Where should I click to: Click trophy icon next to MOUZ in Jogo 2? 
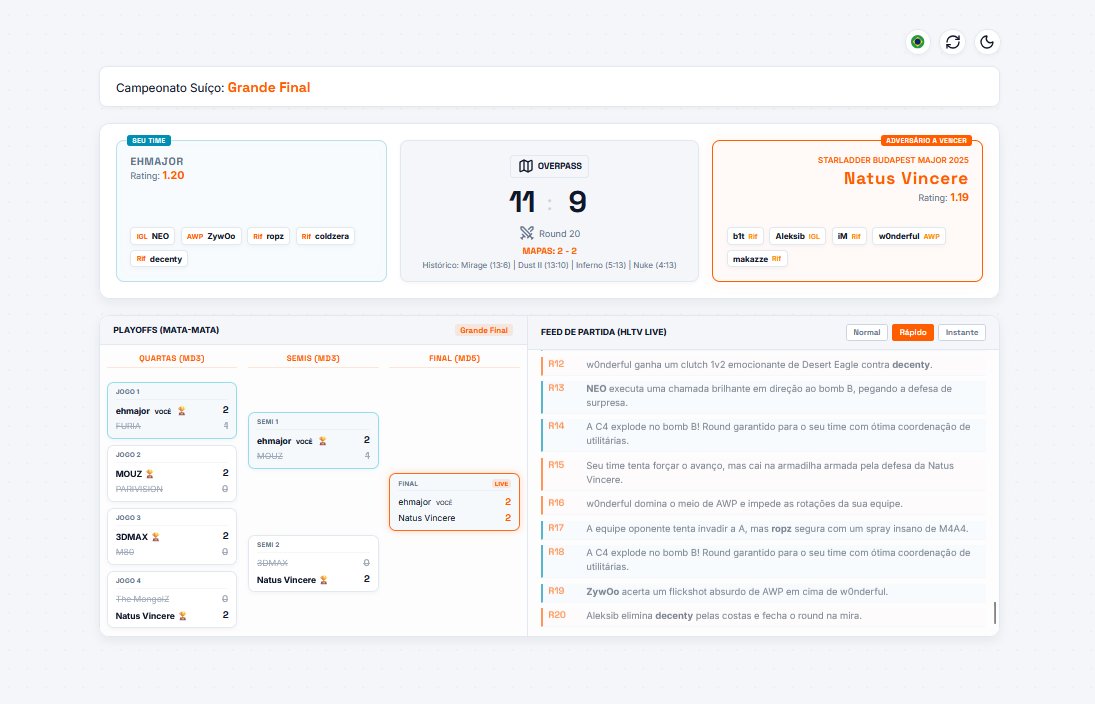(149, 474)
